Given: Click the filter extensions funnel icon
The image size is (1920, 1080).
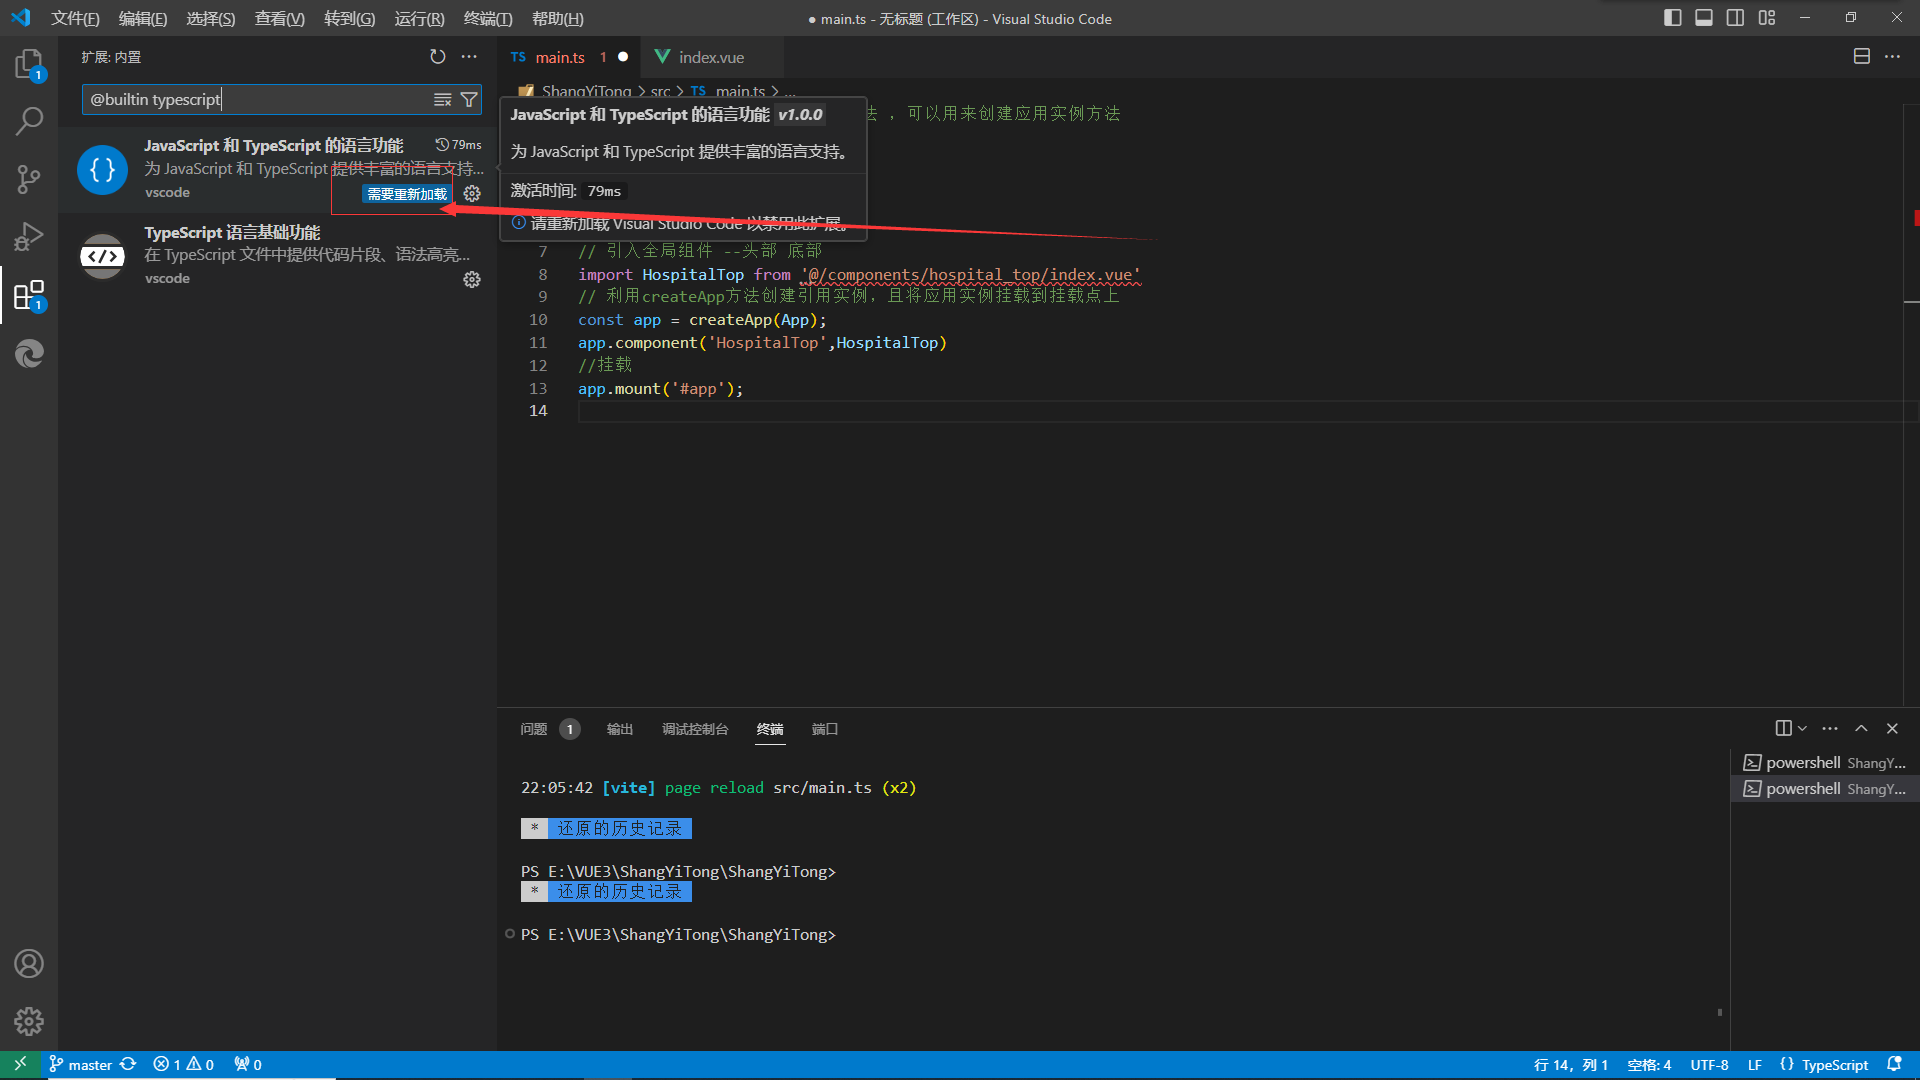Looking at the screenshot, I should (x=468, y=100).
